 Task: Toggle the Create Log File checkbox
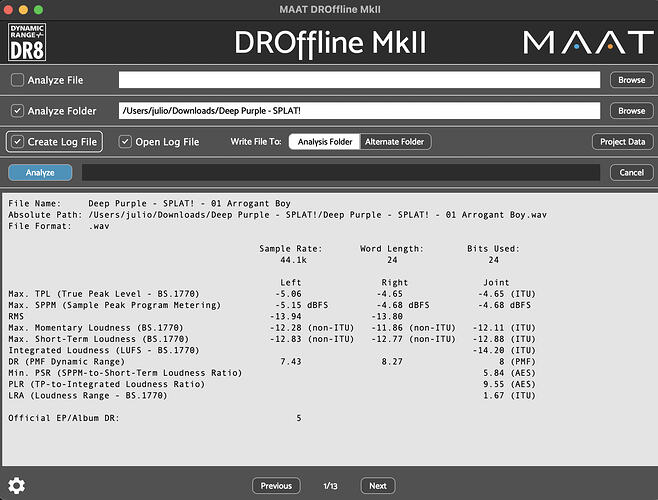click(17, 142)
